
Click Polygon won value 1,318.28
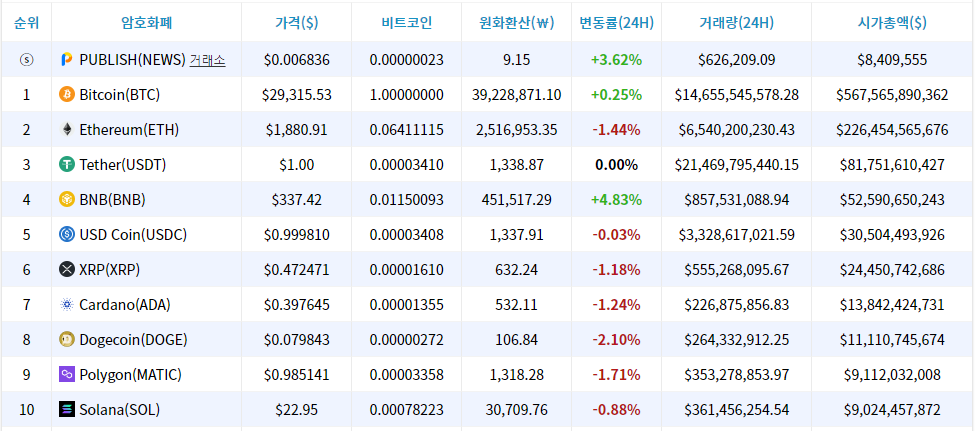click(517, 374)
